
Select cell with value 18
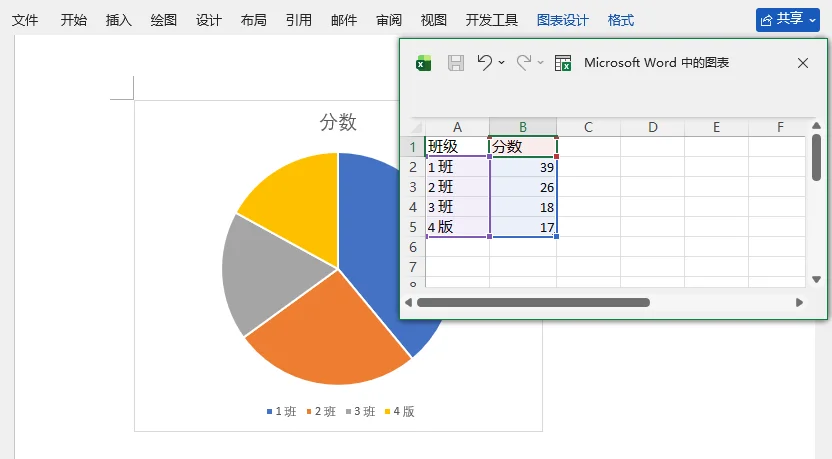523,207
